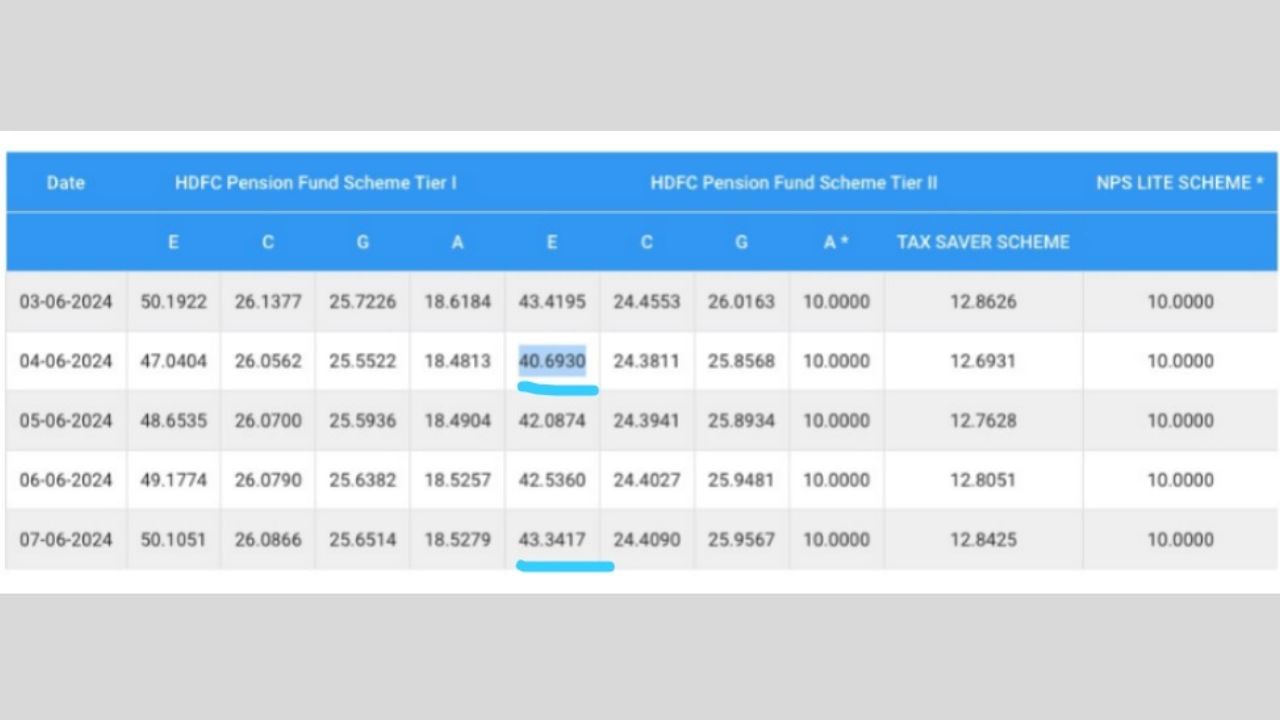The image size is (1280, 720).
Task: Click the NPS LITE SCHEME * header
Action: [1180, 183]
